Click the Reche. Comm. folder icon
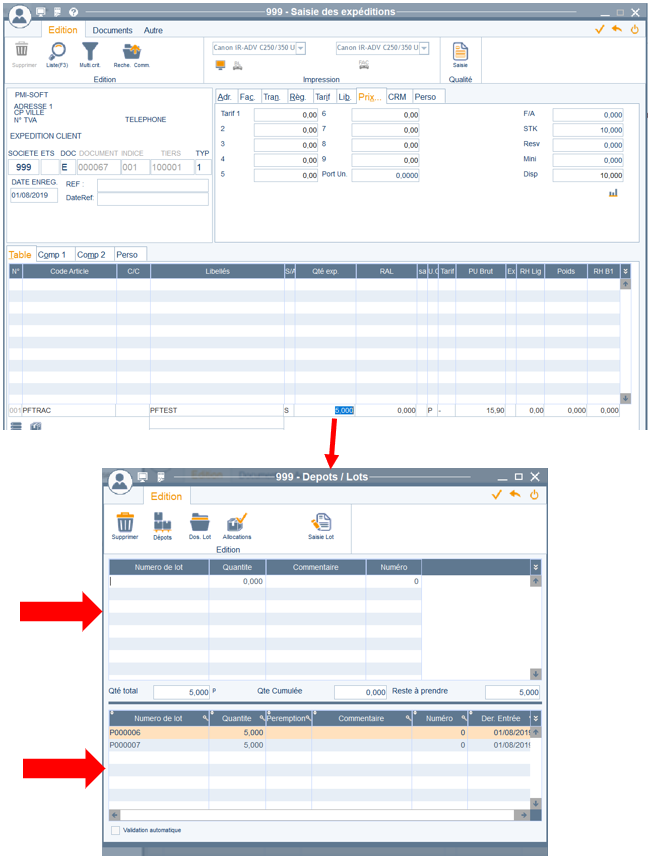Viewport: 652px width, 863px height. tap(132, 51)
